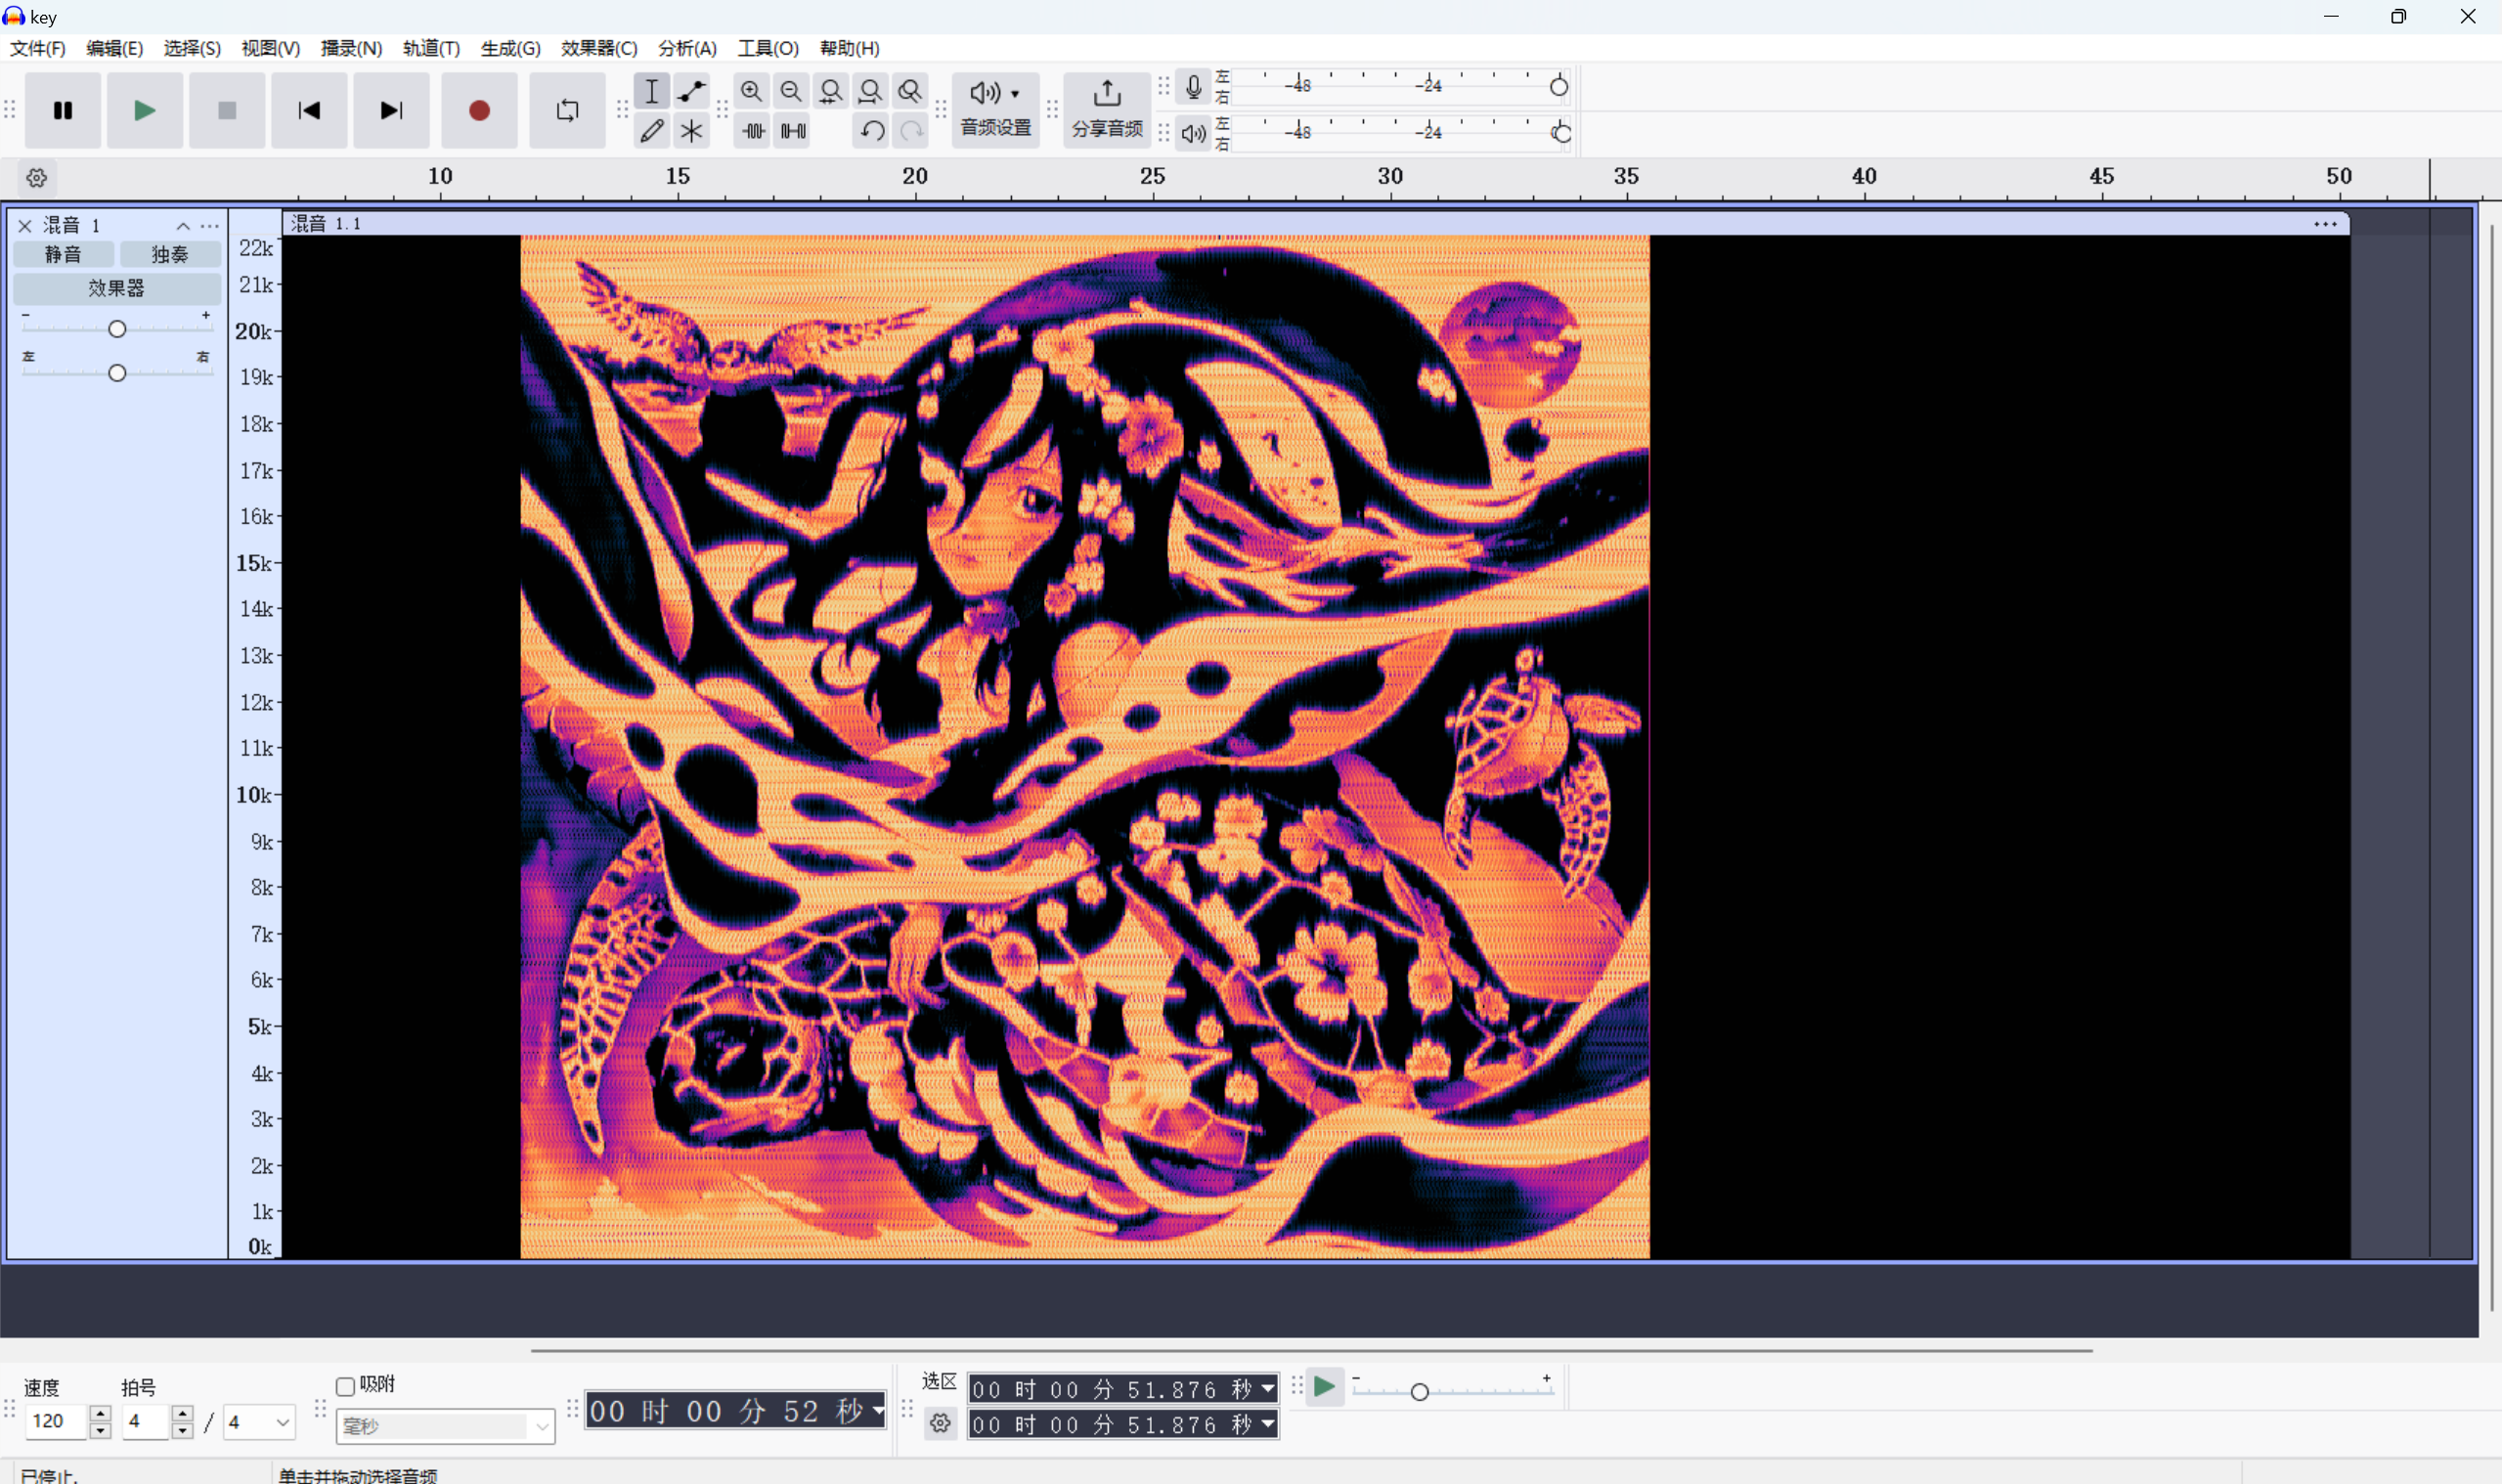Click the Zoom In magnifier
Image resolution: width=2502 pixels, height=1484 pixels.
[x=751, y=91]
